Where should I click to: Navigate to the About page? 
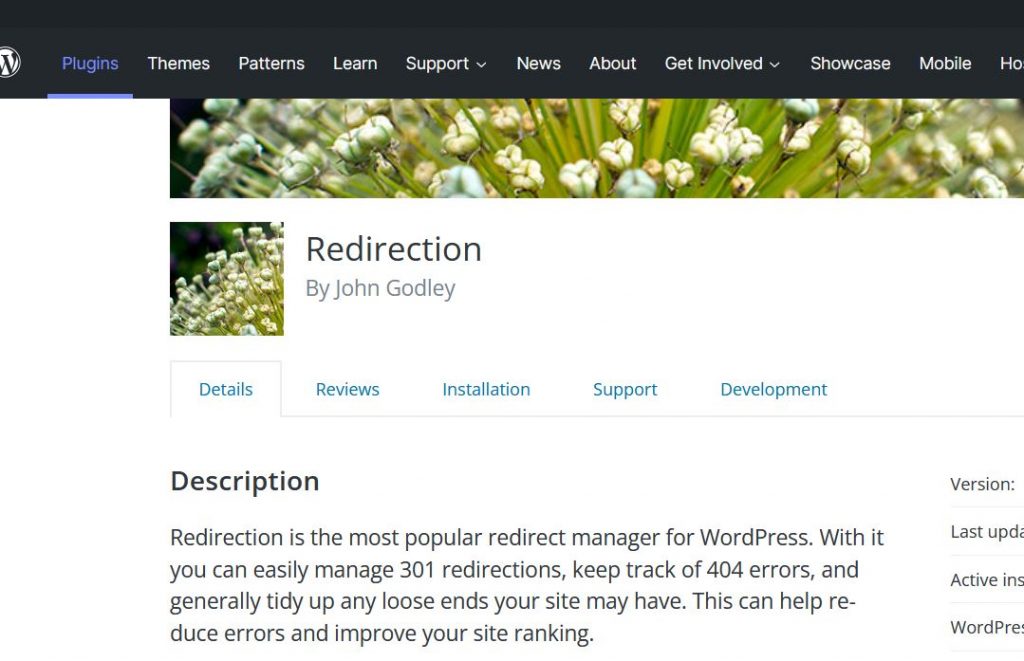[612, 63]
